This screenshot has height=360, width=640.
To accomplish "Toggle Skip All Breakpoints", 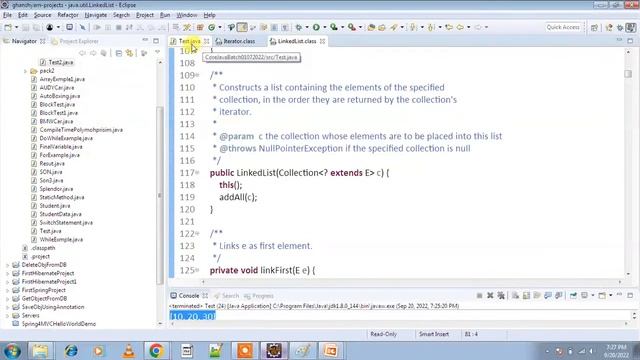I will pyautogui.click(x=83, y=27).
